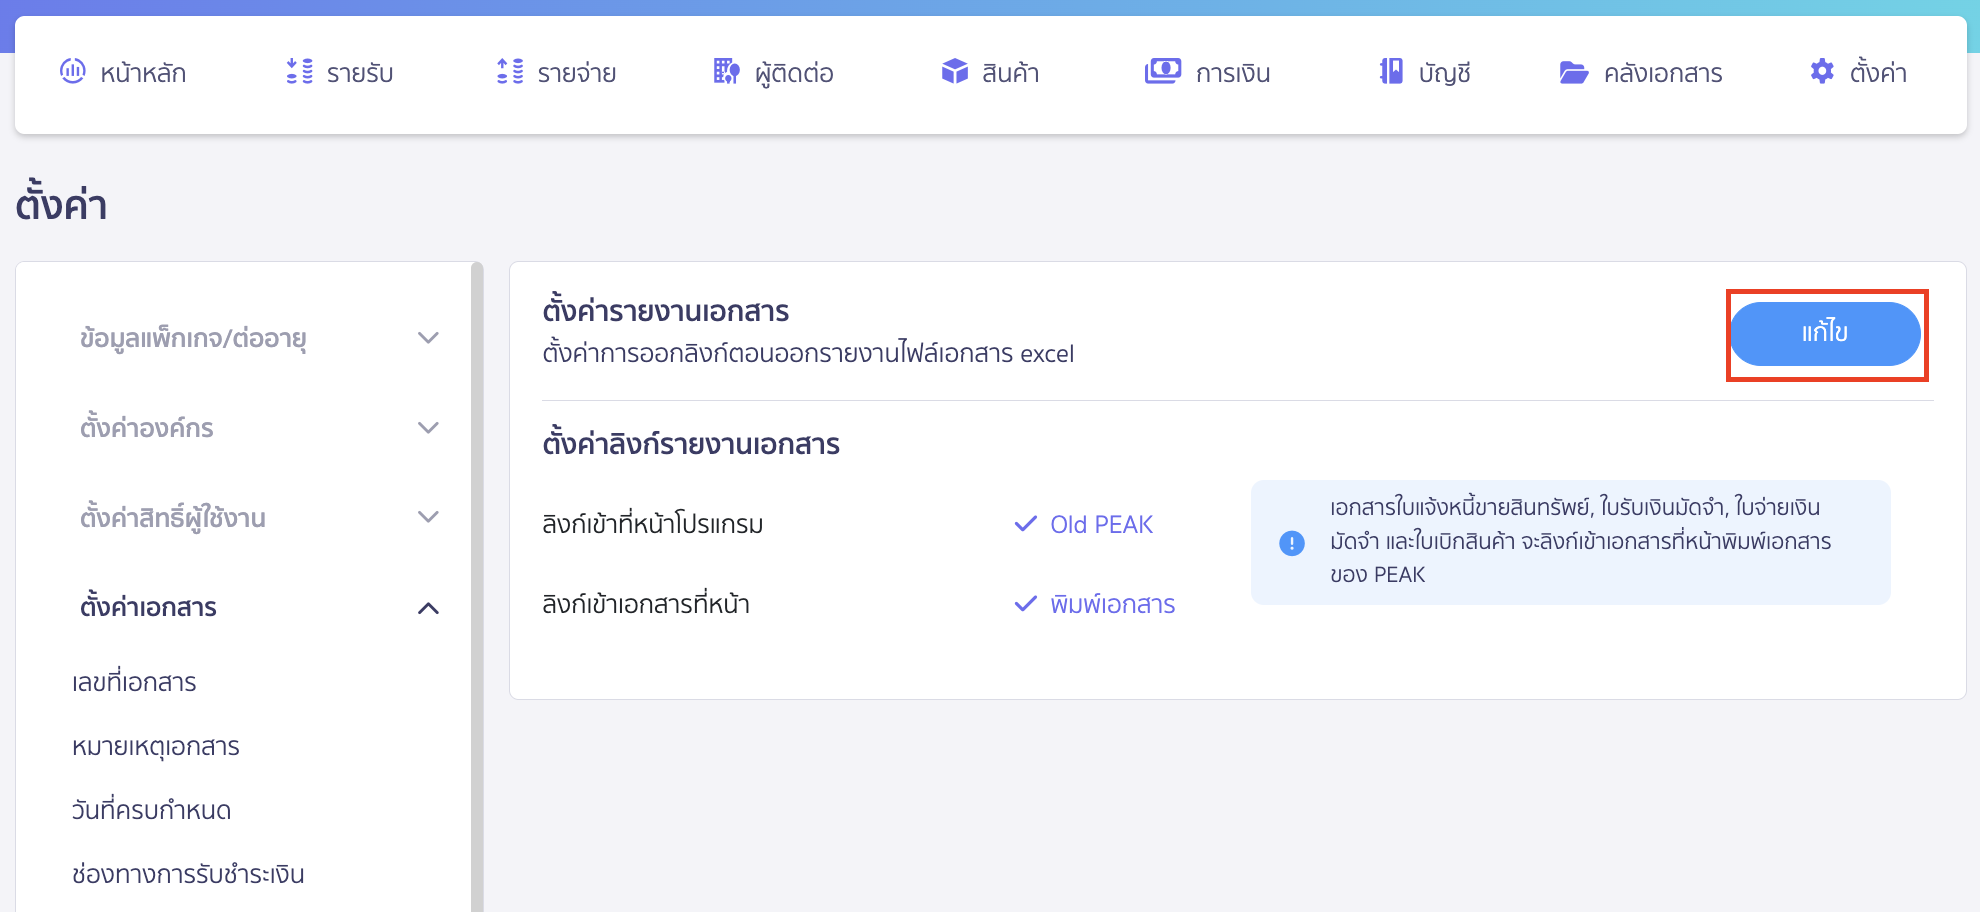
Task: Click the แก้ไข edit button
Action: pyautogui.click(x=1825, y=334)
